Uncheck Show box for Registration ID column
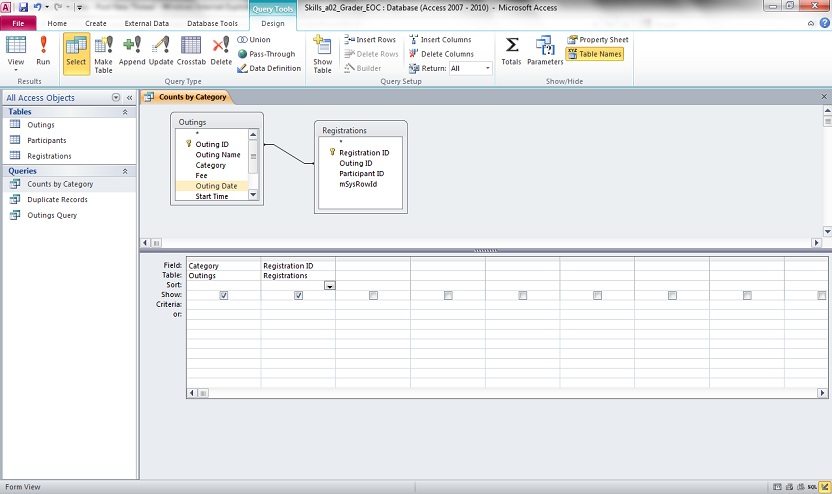 click(298, 295)
